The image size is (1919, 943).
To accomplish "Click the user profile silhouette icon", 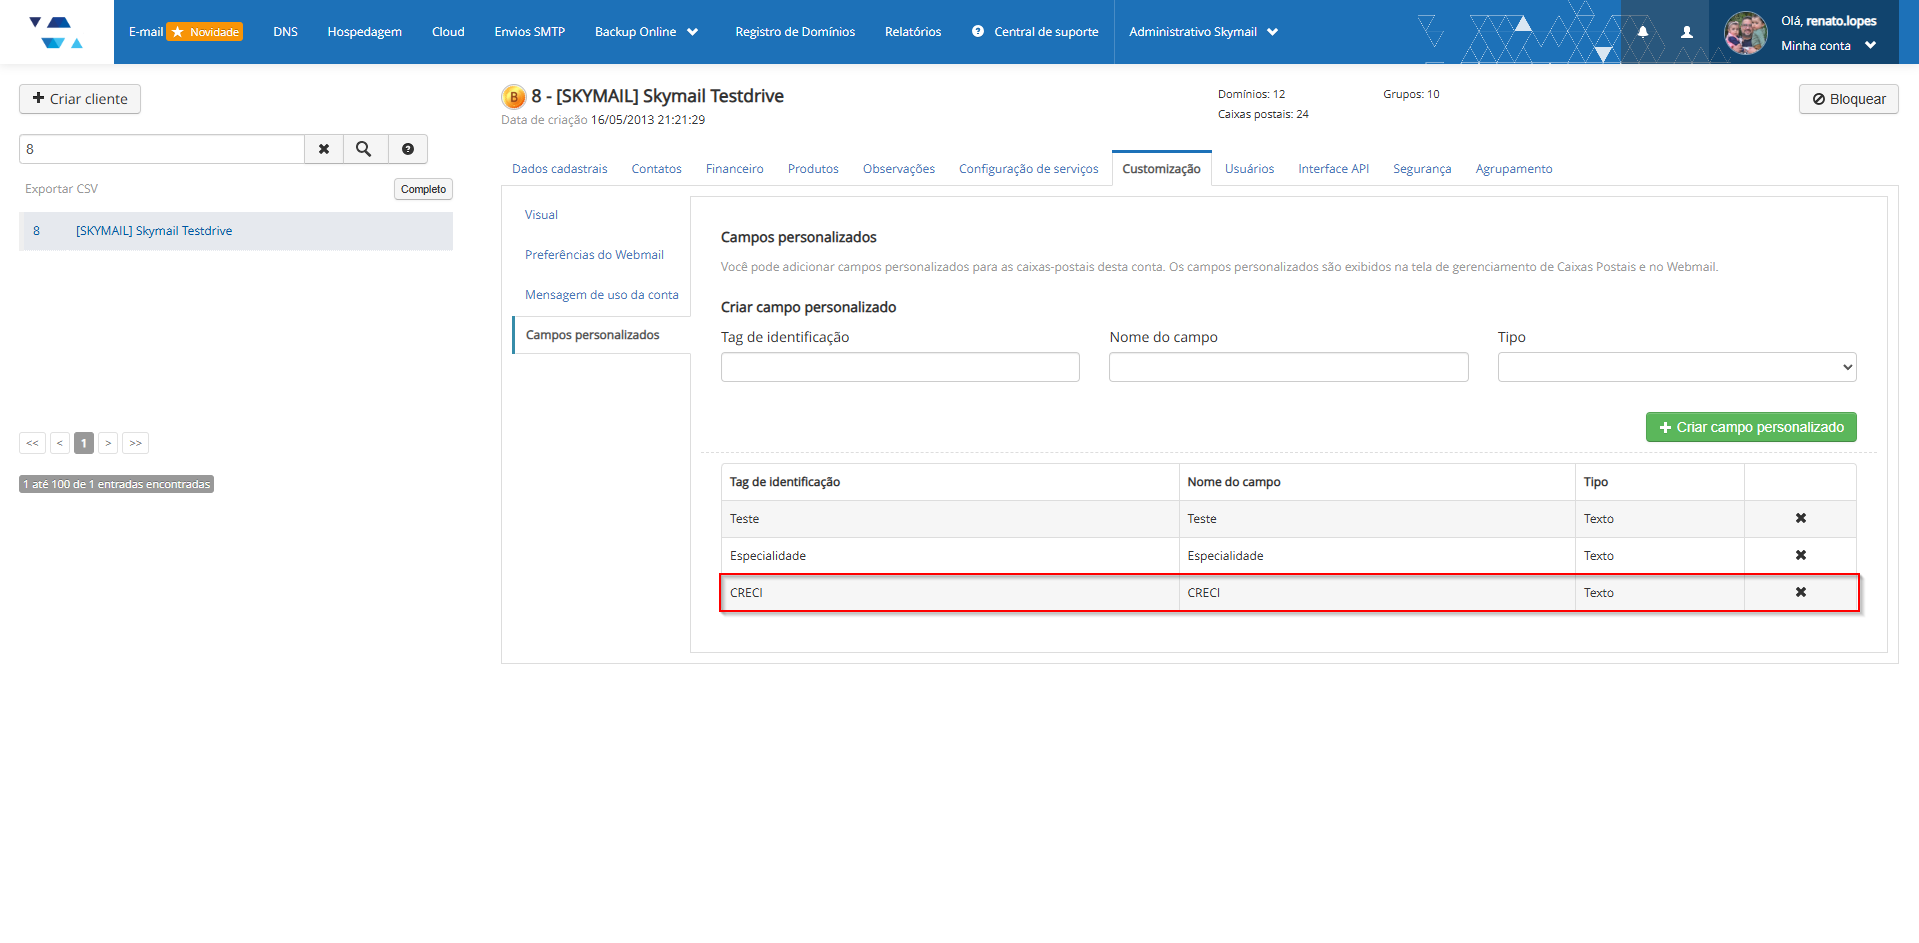I will [x=1687, y=32].
